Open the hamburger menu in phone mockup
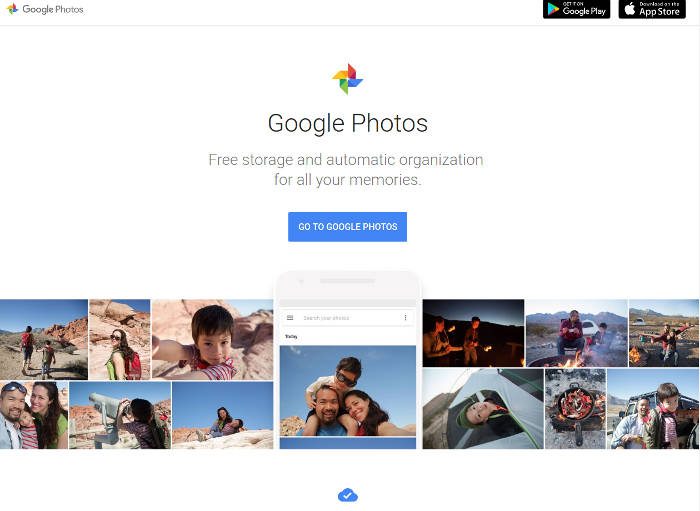This screenshot has height=511, width=700. point(290,318)
